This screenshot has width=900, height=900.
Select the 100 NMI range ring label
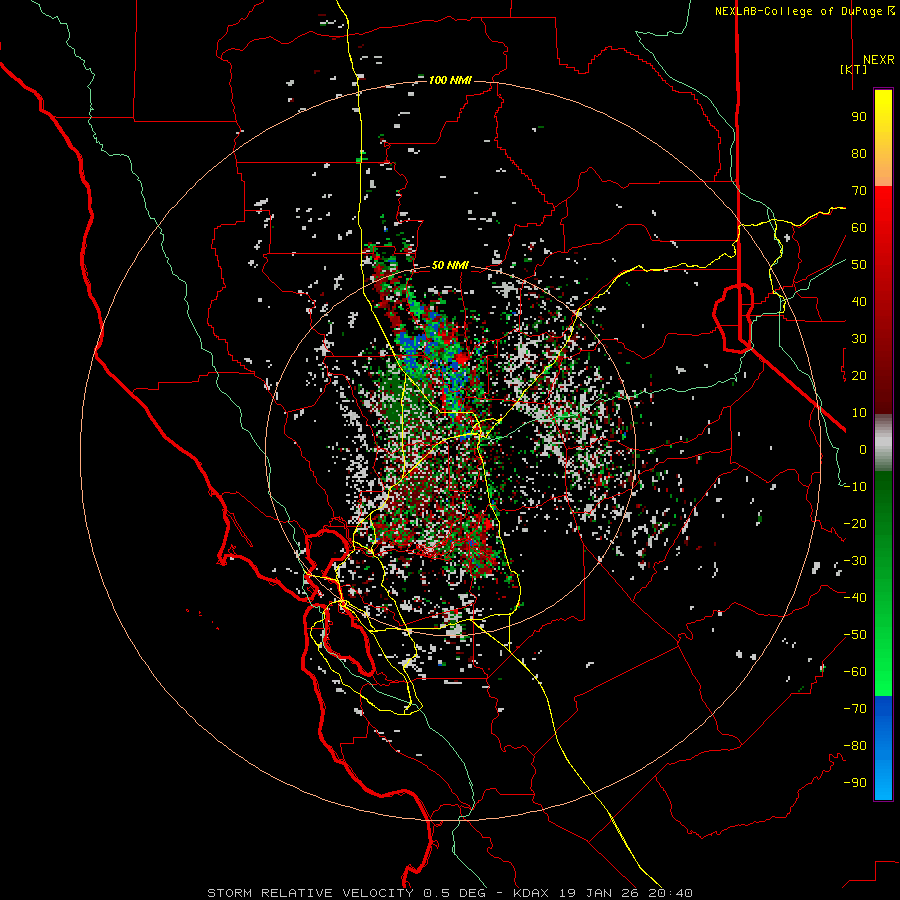tap(450, 80)
